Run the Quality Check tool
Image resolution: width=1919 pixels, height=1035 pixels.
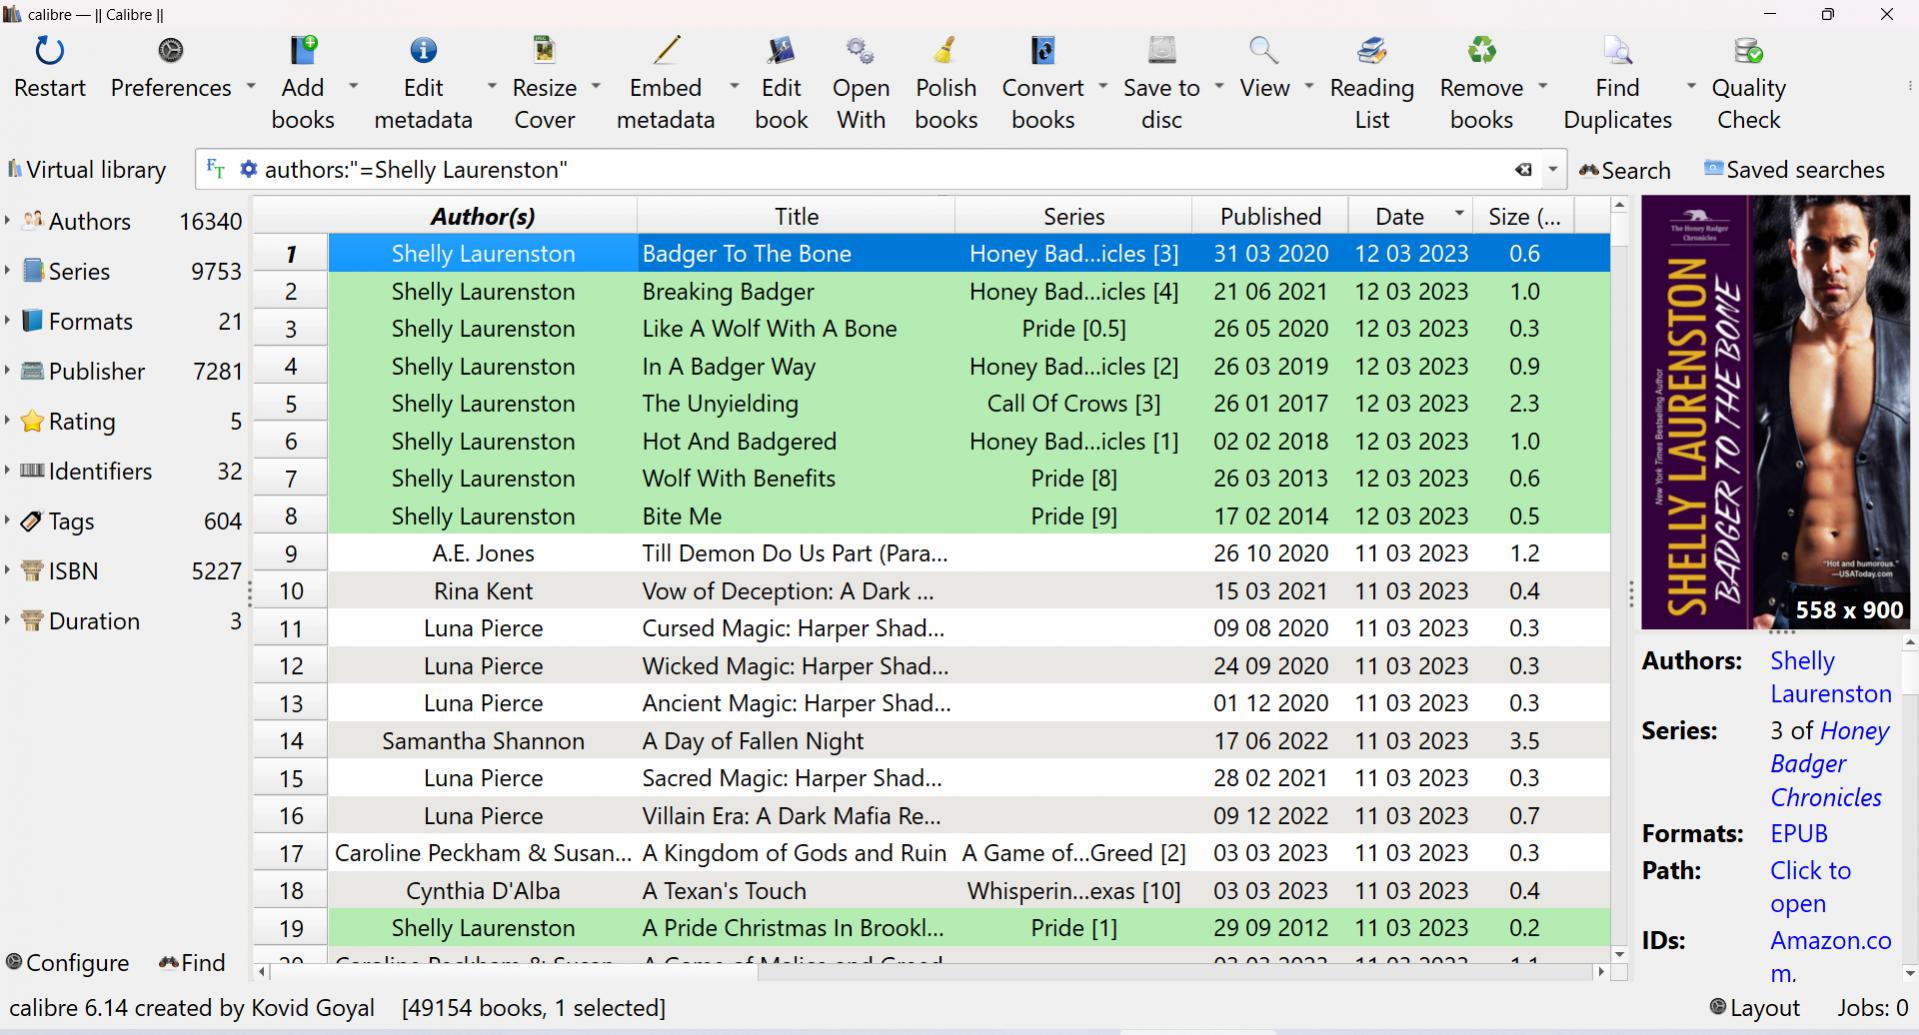point(1748,68)
